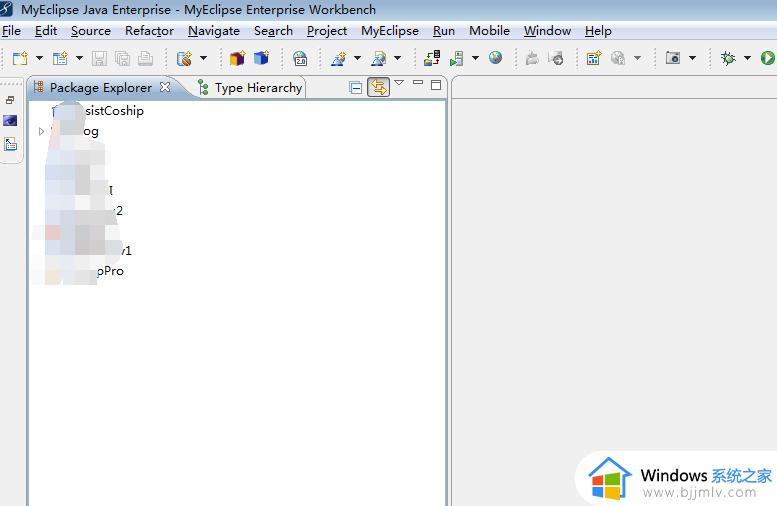The width and height of the screenshot is (777, 506).
Task: Open the Refactor menu
Action: click(149, 31)
